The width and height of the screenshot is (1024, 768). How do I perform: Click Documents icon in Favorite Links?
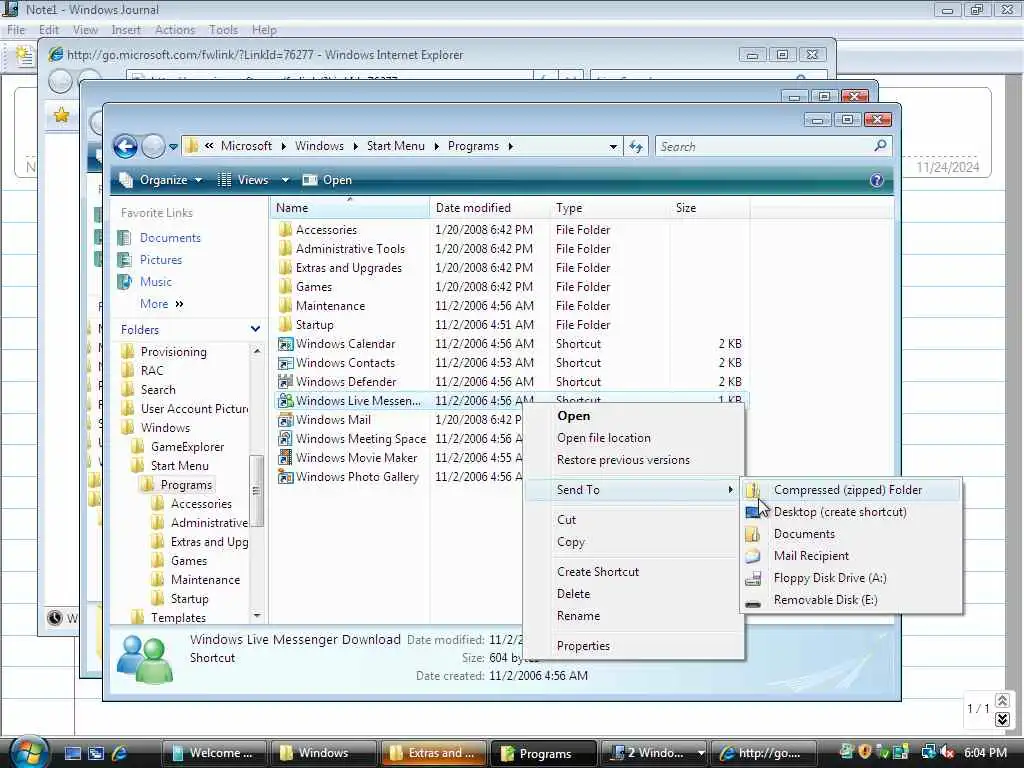click(124, 238)
